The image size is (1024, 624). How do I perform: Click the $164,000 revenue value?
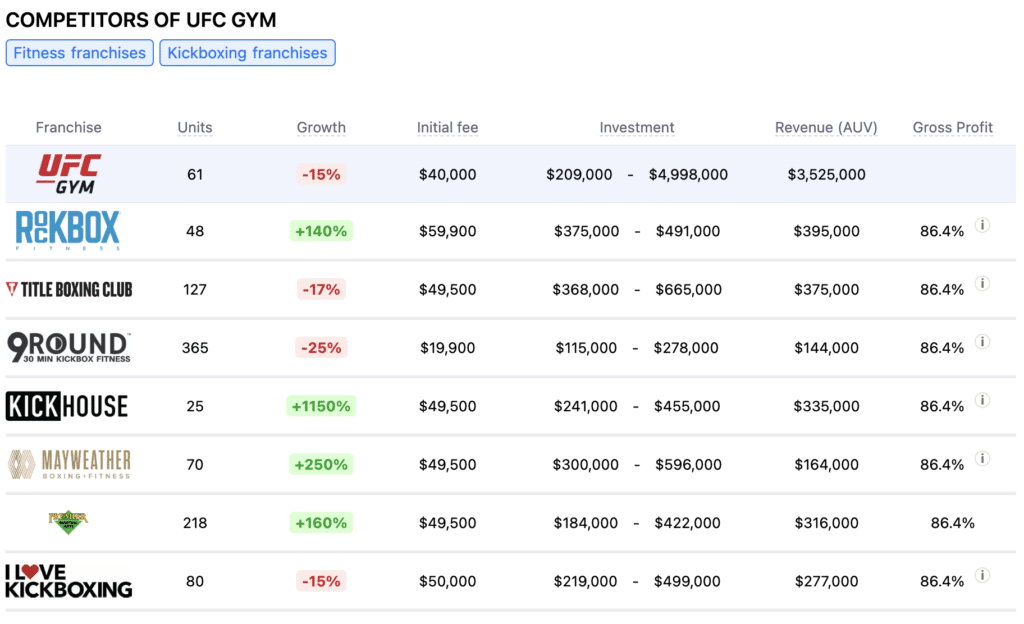click(826, 464)
